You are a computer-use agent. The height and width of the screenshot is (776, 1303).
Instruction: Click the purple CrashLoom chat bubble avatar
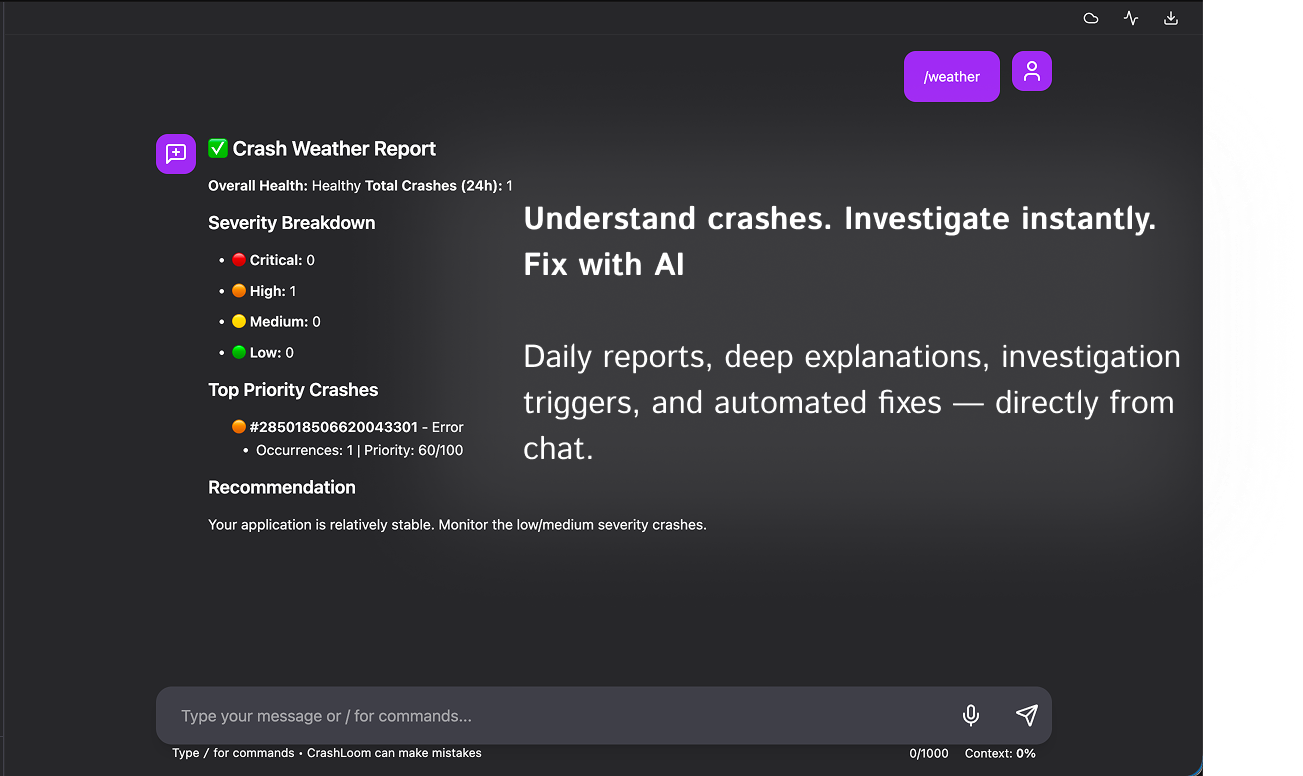(x=175, y=153)
